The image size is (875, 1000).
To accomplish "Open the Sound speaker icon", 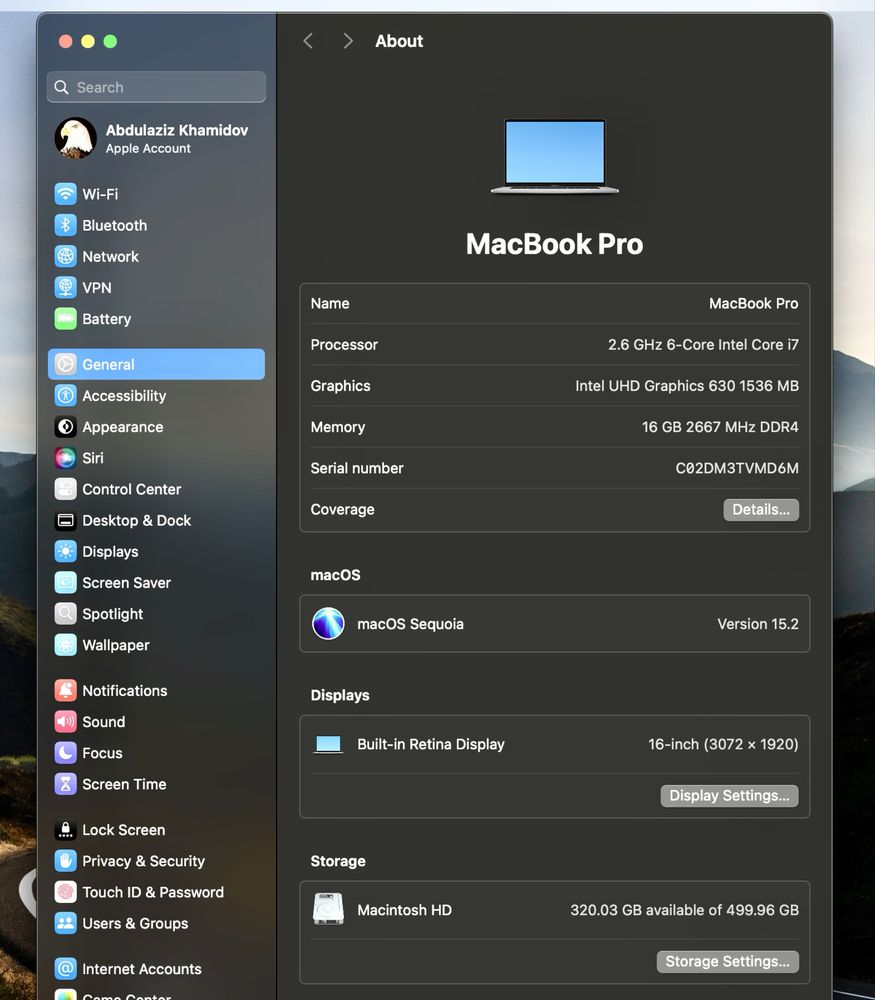I will (65, 722).
